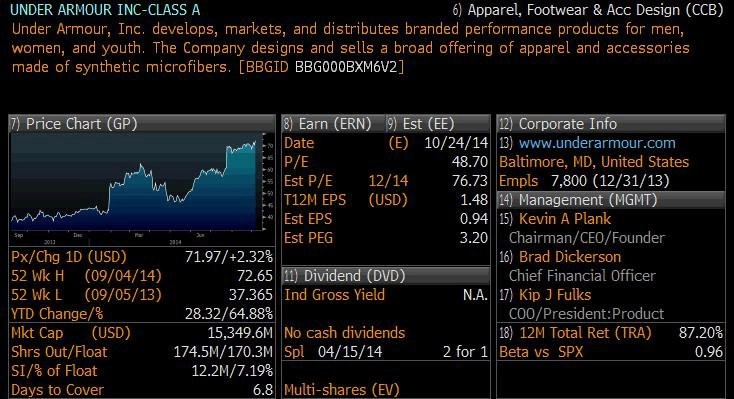This screenshot has height=399, width=734.
Task: Open Multi-shares (EV) link
Action: click(342, 390)
